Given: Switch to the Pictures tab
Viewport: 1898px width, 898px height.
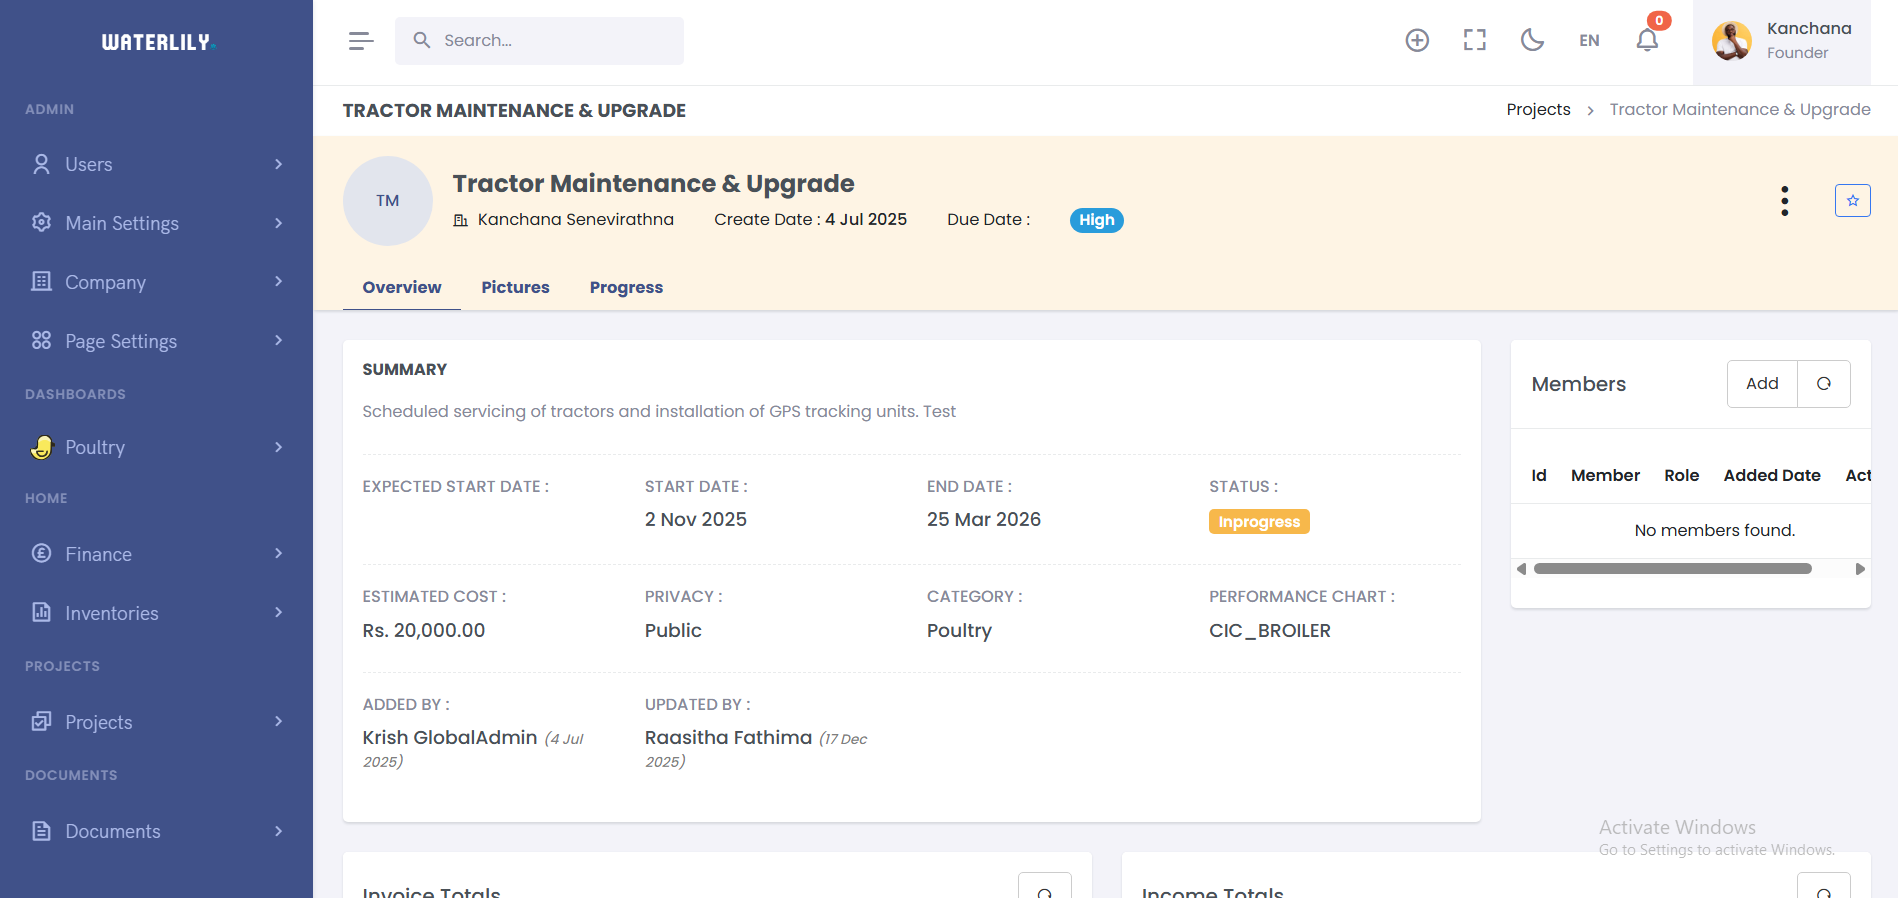Looking at the screenshot, I should point(515,287).
